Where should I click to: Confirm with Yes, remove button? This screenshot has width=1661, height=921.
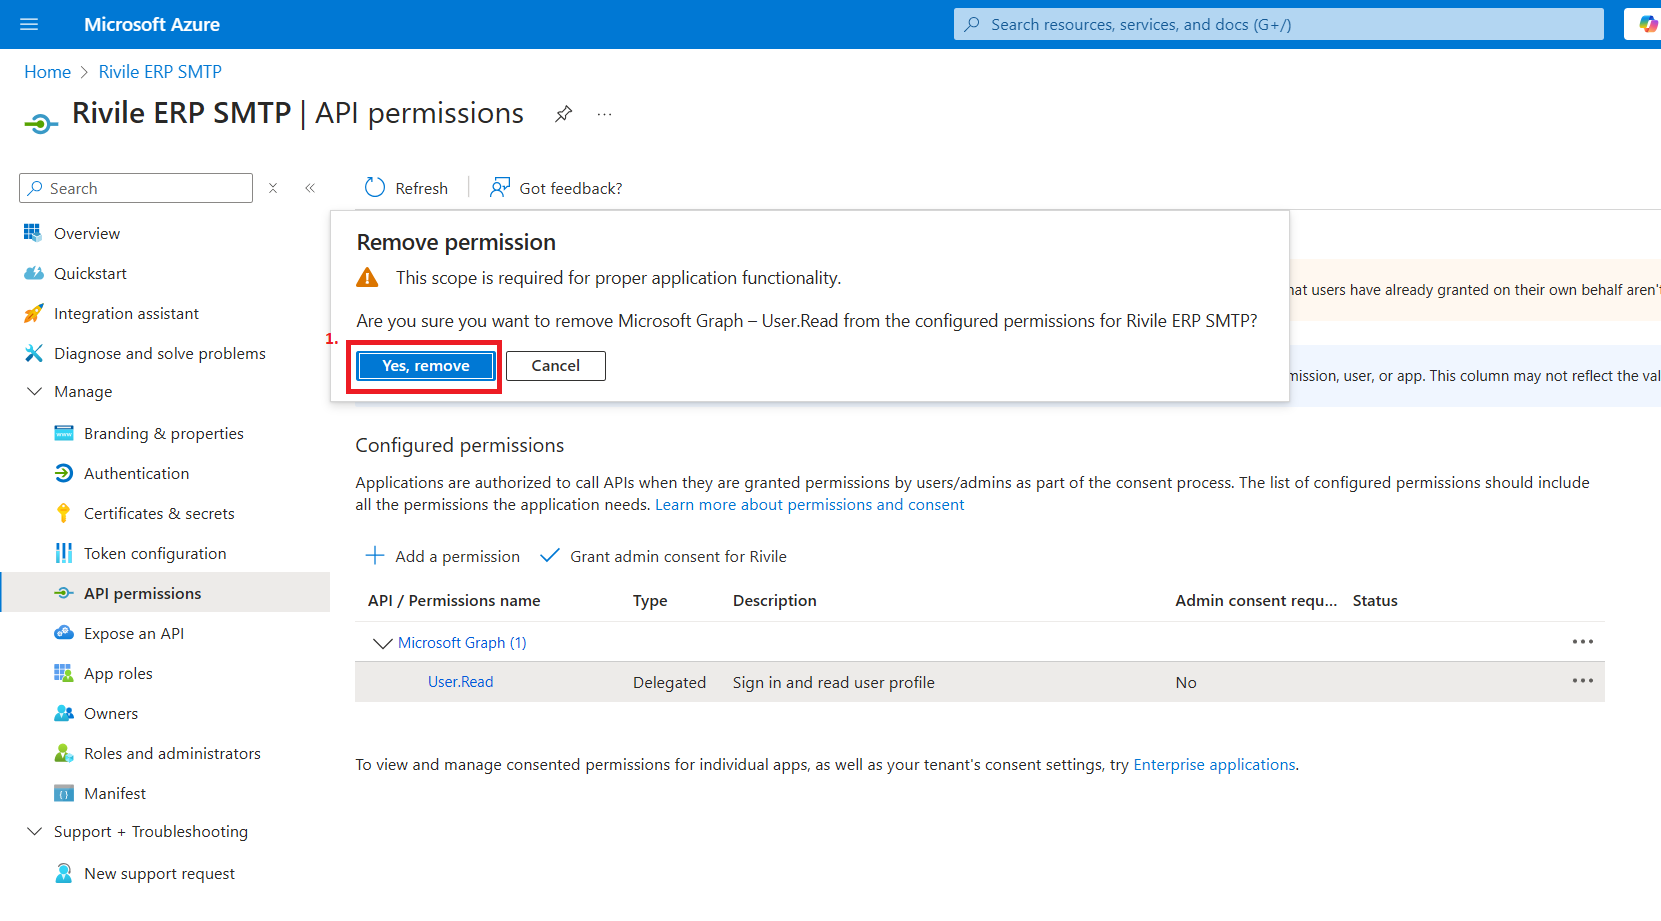point(425,366)
